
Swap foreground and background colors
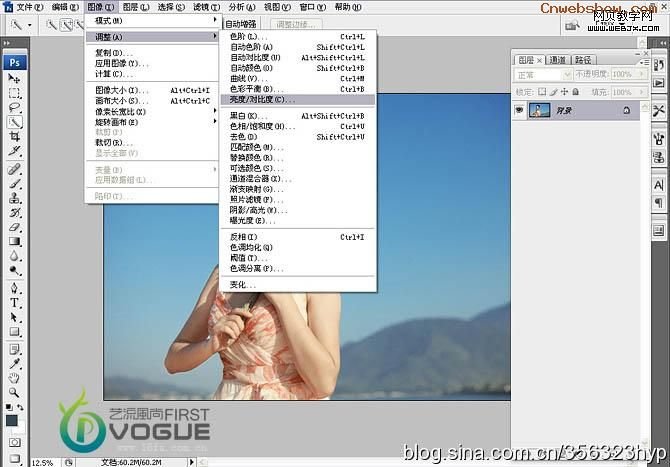[20, 407]
